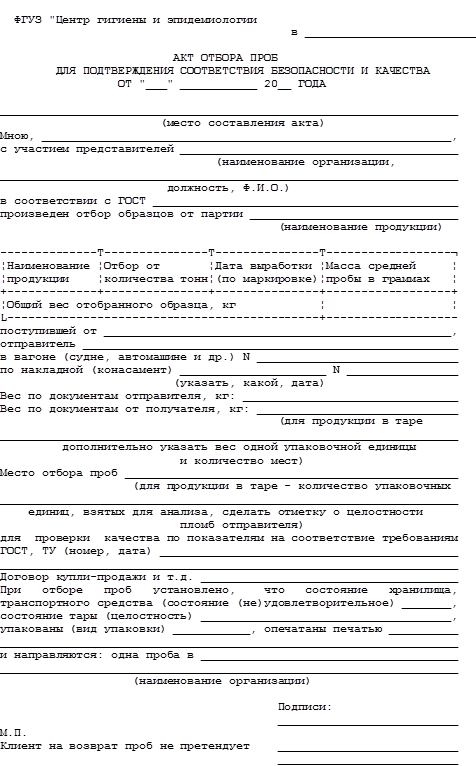The image size is (476, 766).
Task: Click the day blank in date line
Action: click(x=156, y=84)
